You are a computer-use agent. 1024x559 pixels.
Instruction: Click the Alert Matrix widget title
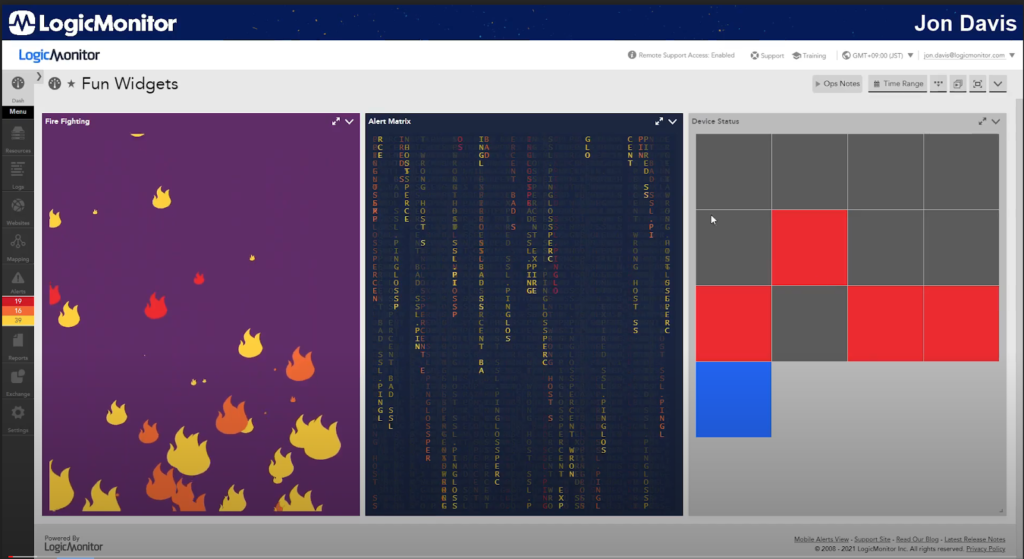[x=389, y=121]
